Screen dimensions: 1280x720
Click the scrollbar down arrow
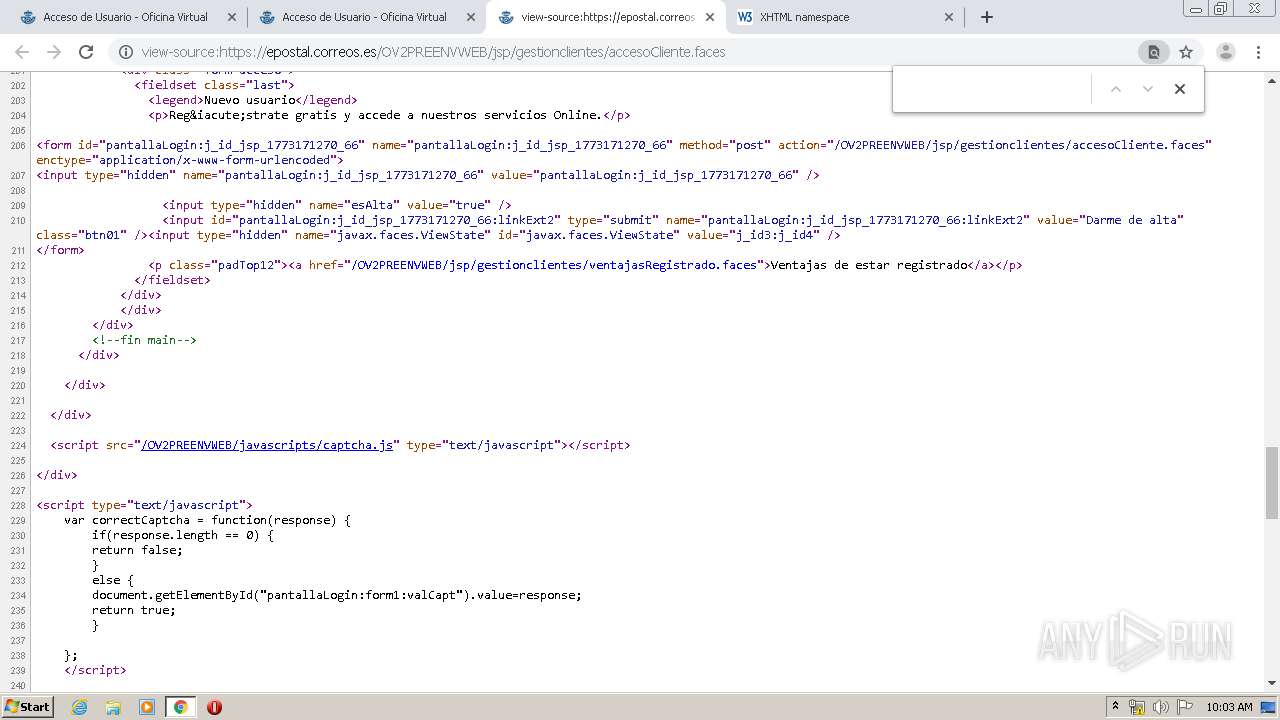coord(1272,683)
